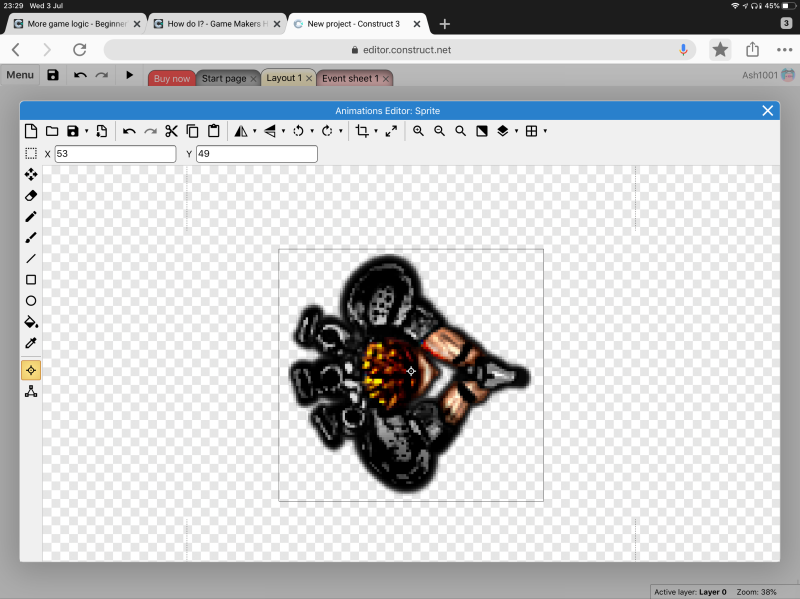
Task: Select the rectangle selection tool
Action: point(31,154)
